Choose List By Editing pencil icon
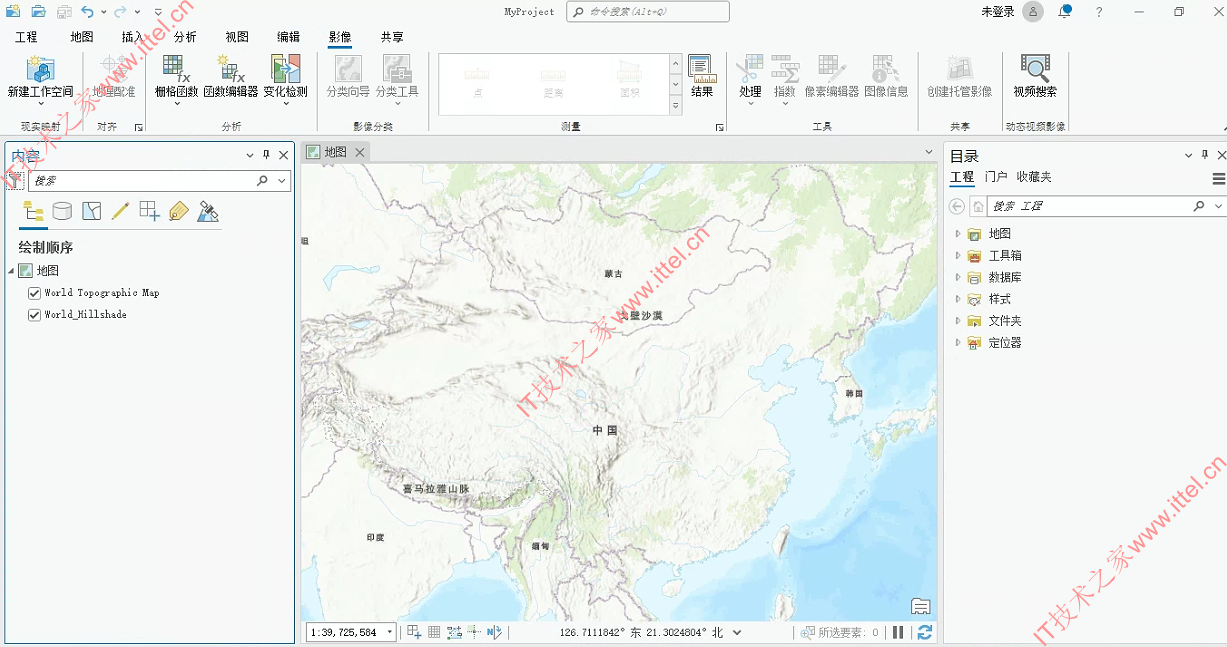This screenshot has width=1227, height=647. click(120, 211)
